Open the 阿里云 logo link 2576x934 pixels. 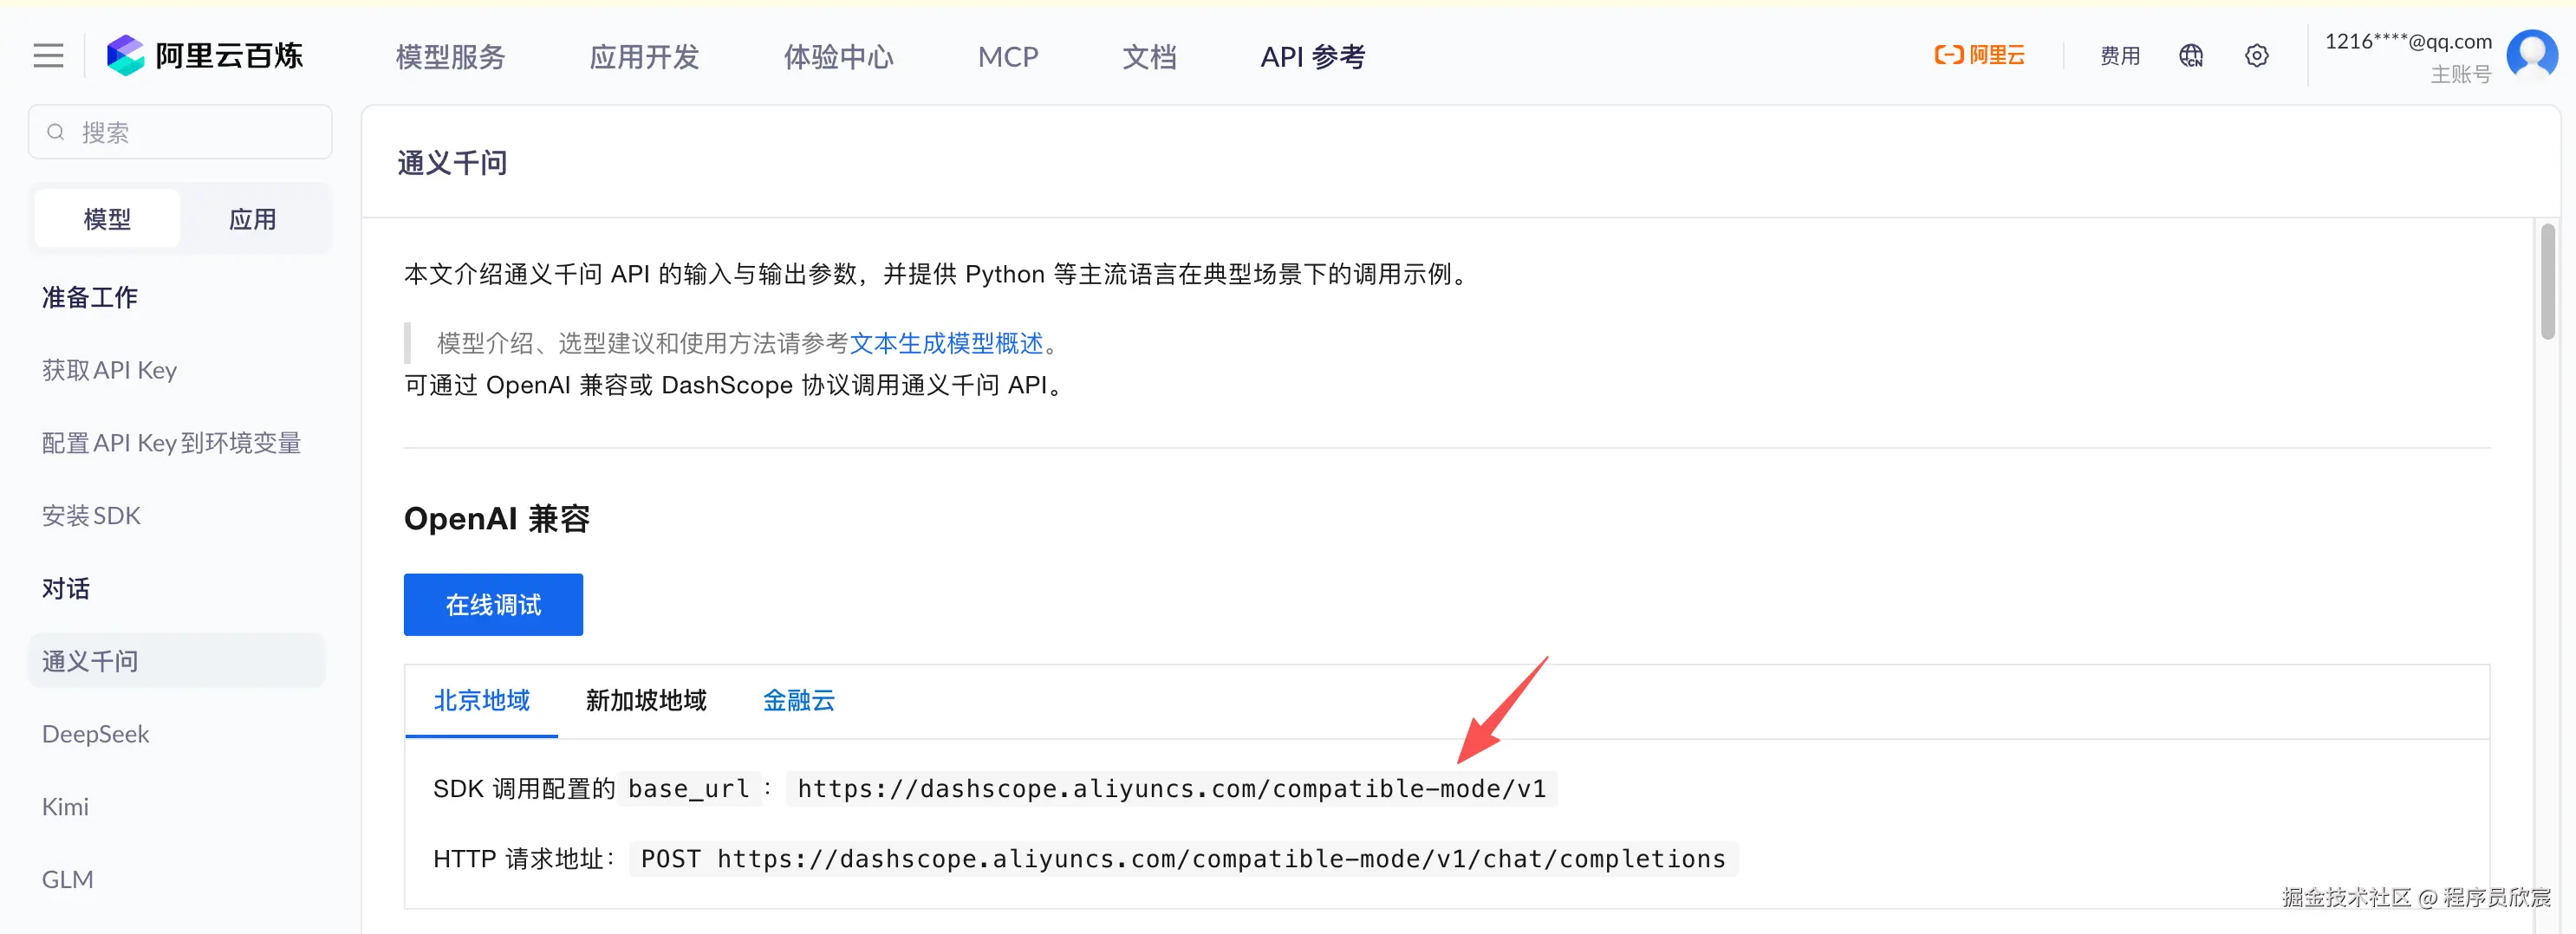pyautogui.click(x=1979, y=56)
